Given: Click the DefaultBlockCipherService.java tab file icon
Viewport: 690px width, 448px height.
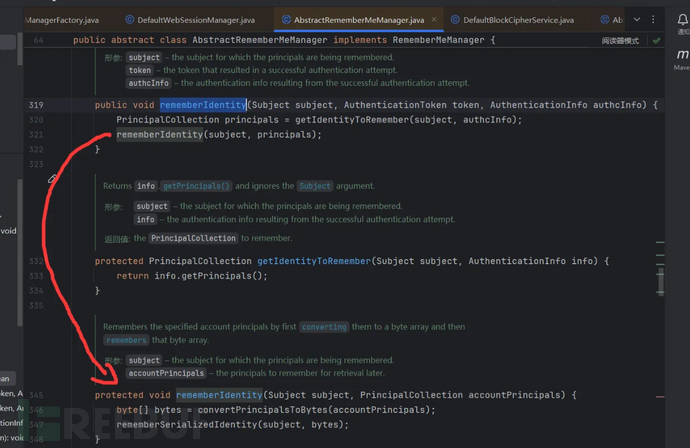Looking at the screenshot, I should coord(454,20).
